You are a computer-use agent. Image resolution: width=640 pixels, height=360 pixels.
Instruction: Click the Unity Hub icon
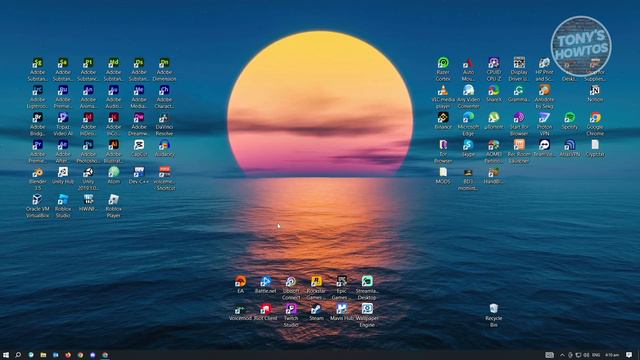(63, 172)
